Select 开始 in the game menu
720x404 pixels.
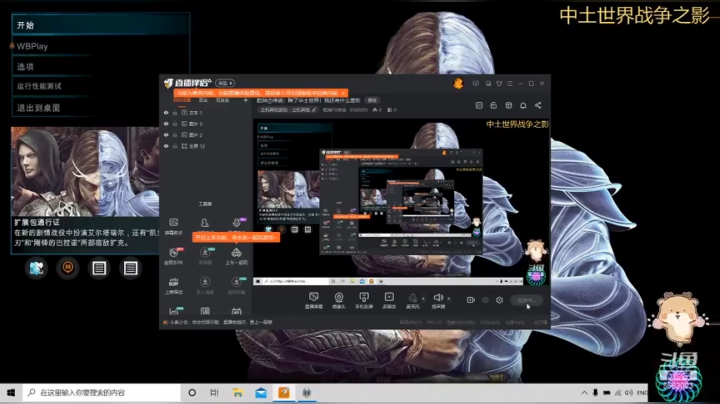[x=100, y=25]
